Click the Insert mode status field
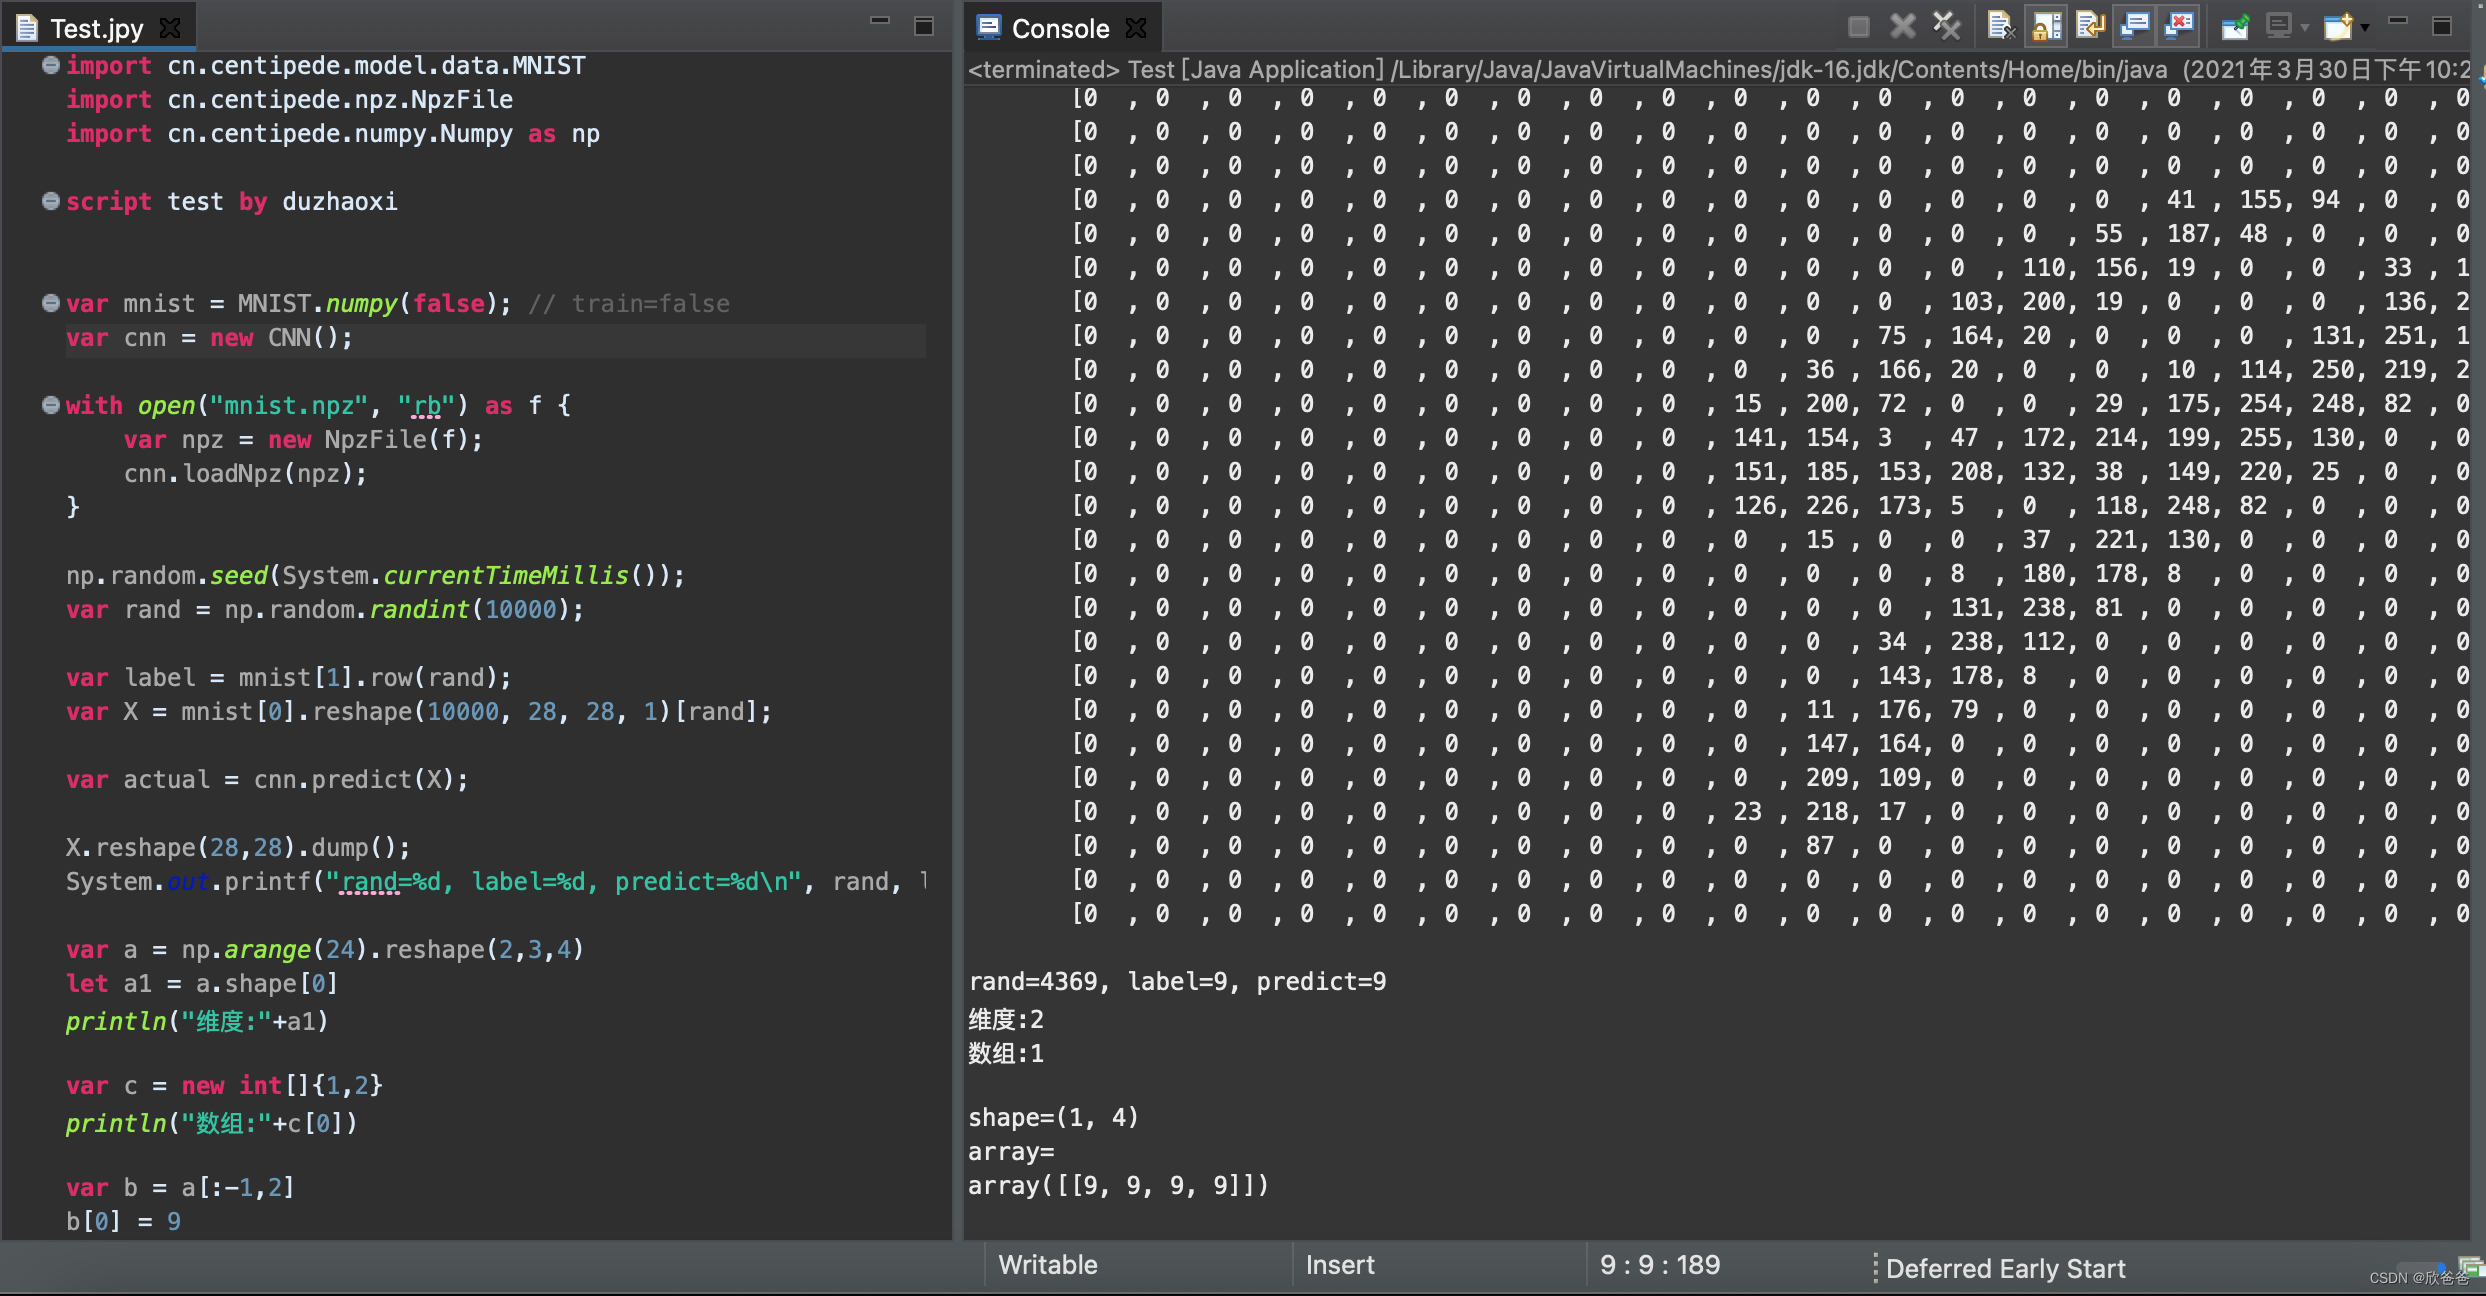This screenshot has height=1296, width=2486. [x=1339, y=1265]
